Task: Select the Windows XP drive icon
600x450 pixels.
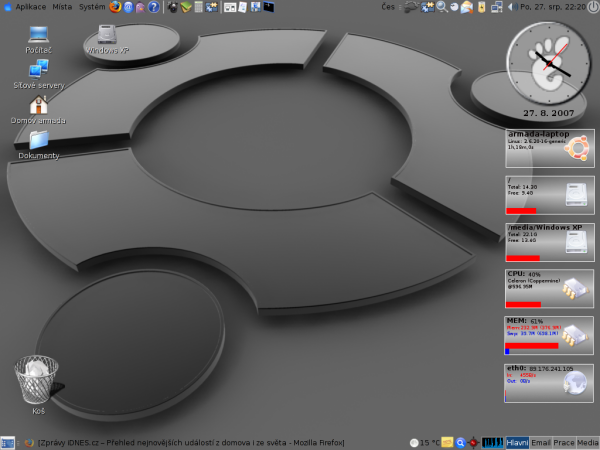Action: [x=107, y=40]
